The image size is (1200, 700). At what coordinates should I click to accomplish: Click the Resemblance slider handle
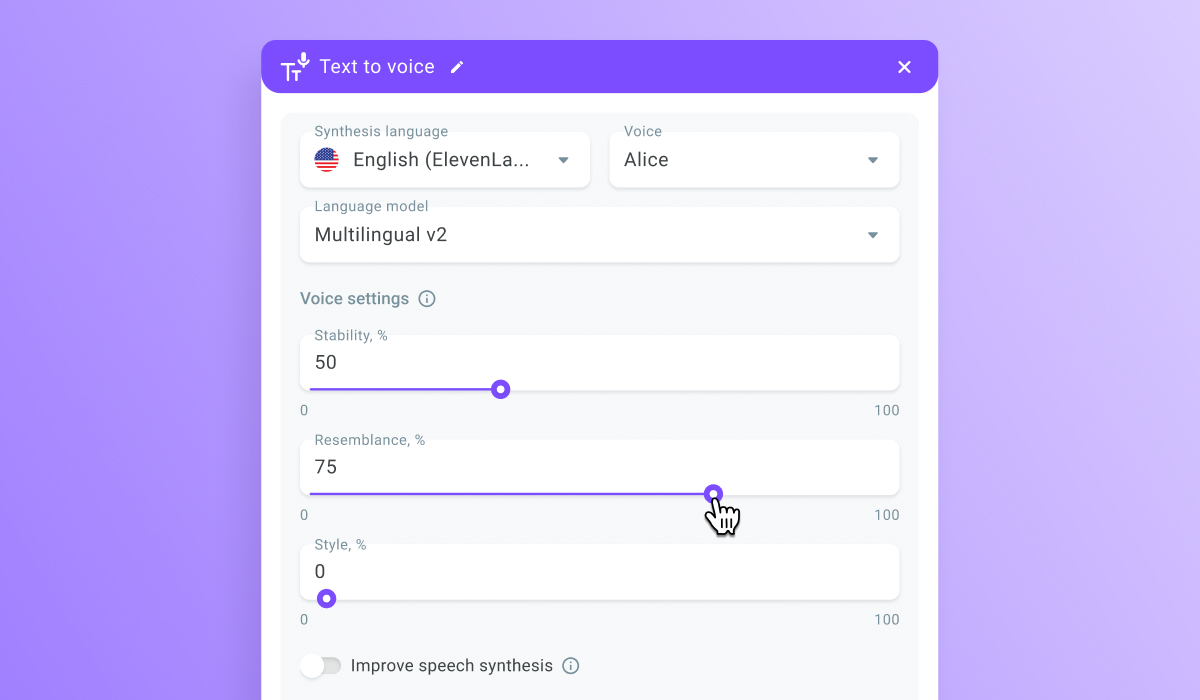(713, 494)
